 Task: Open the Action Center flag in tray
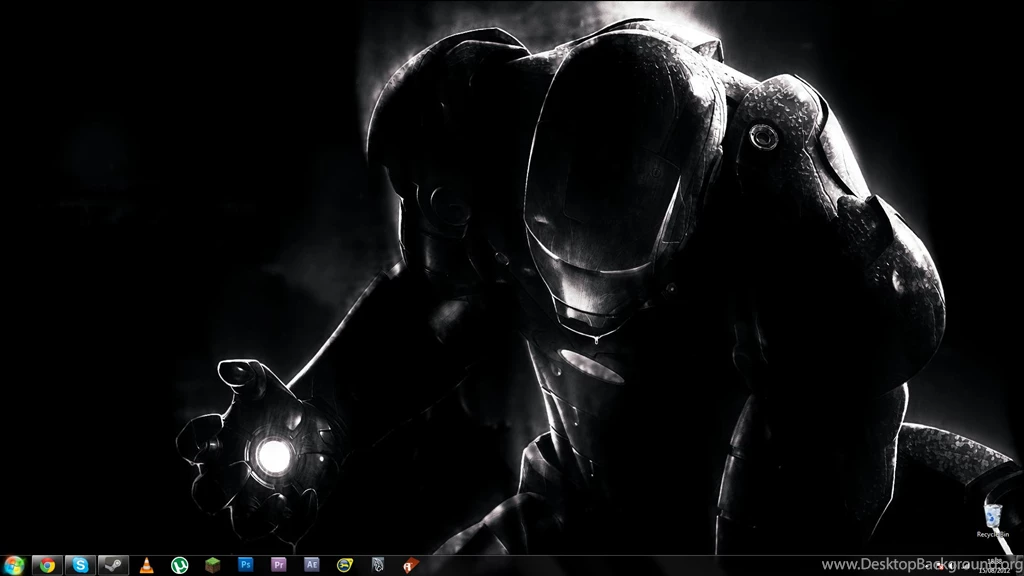tap(940, 566)
